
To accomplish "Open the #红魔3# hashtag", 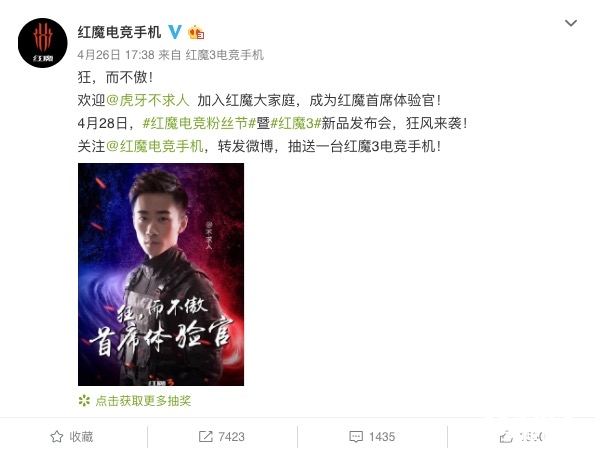I will tap(296, 123).
